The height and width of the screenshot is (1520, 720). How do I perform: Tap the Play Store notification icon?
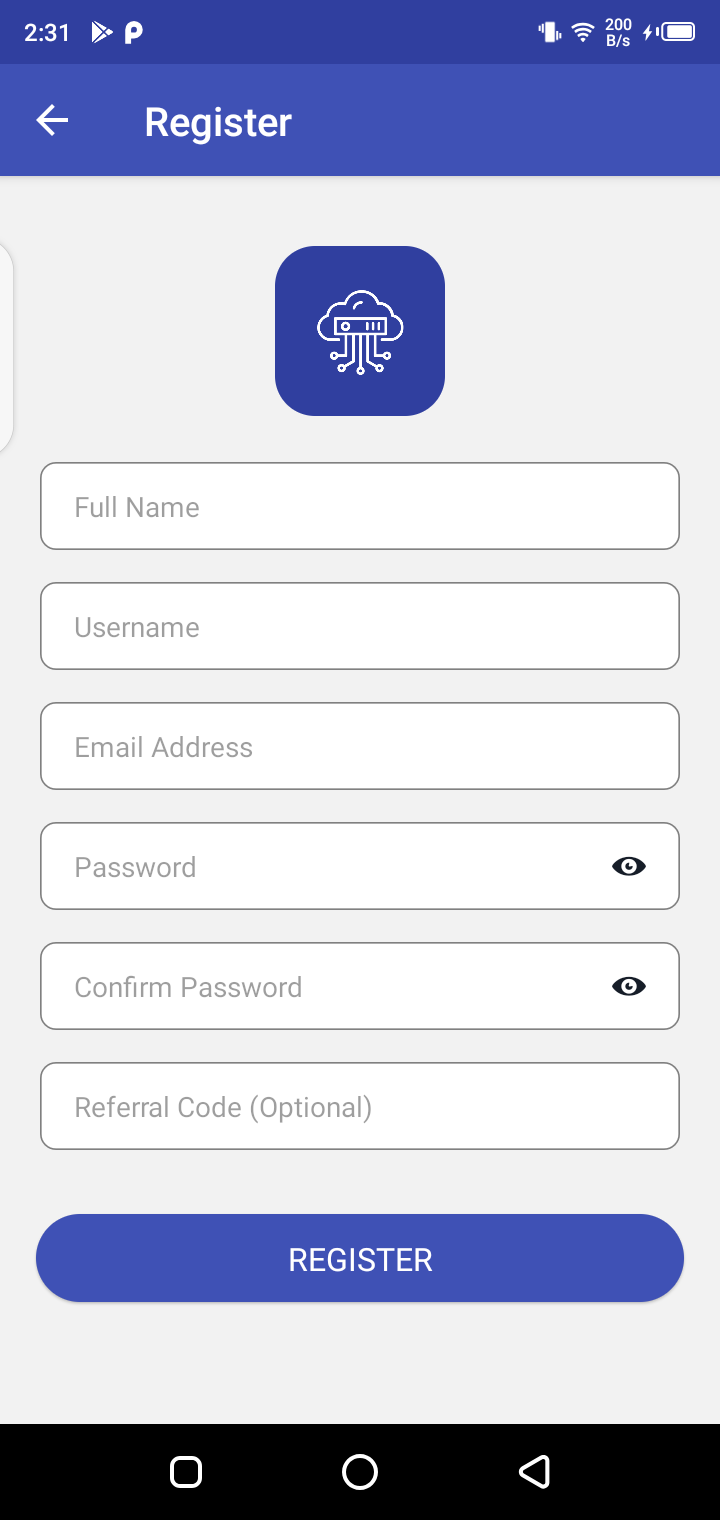(x=101, y=33)
